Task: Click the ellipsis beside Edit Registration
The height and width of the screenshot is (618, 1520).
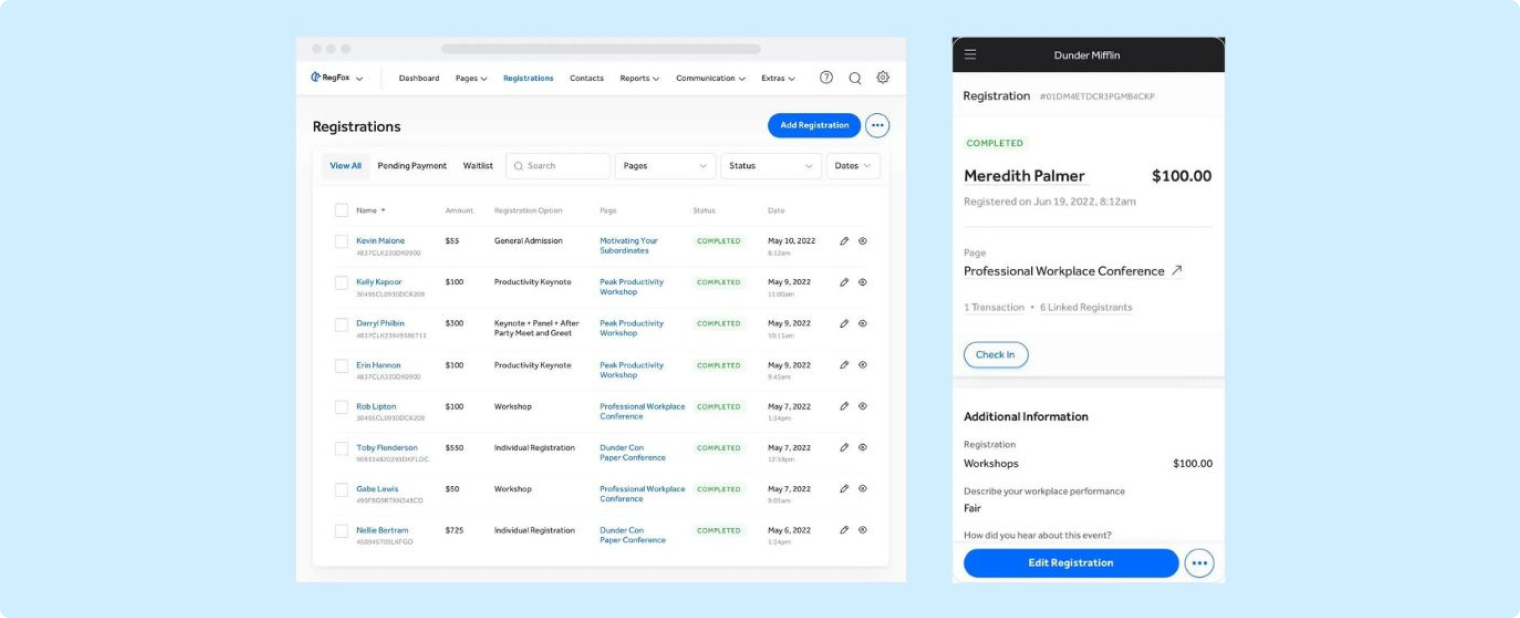Action: (1200, 562)
